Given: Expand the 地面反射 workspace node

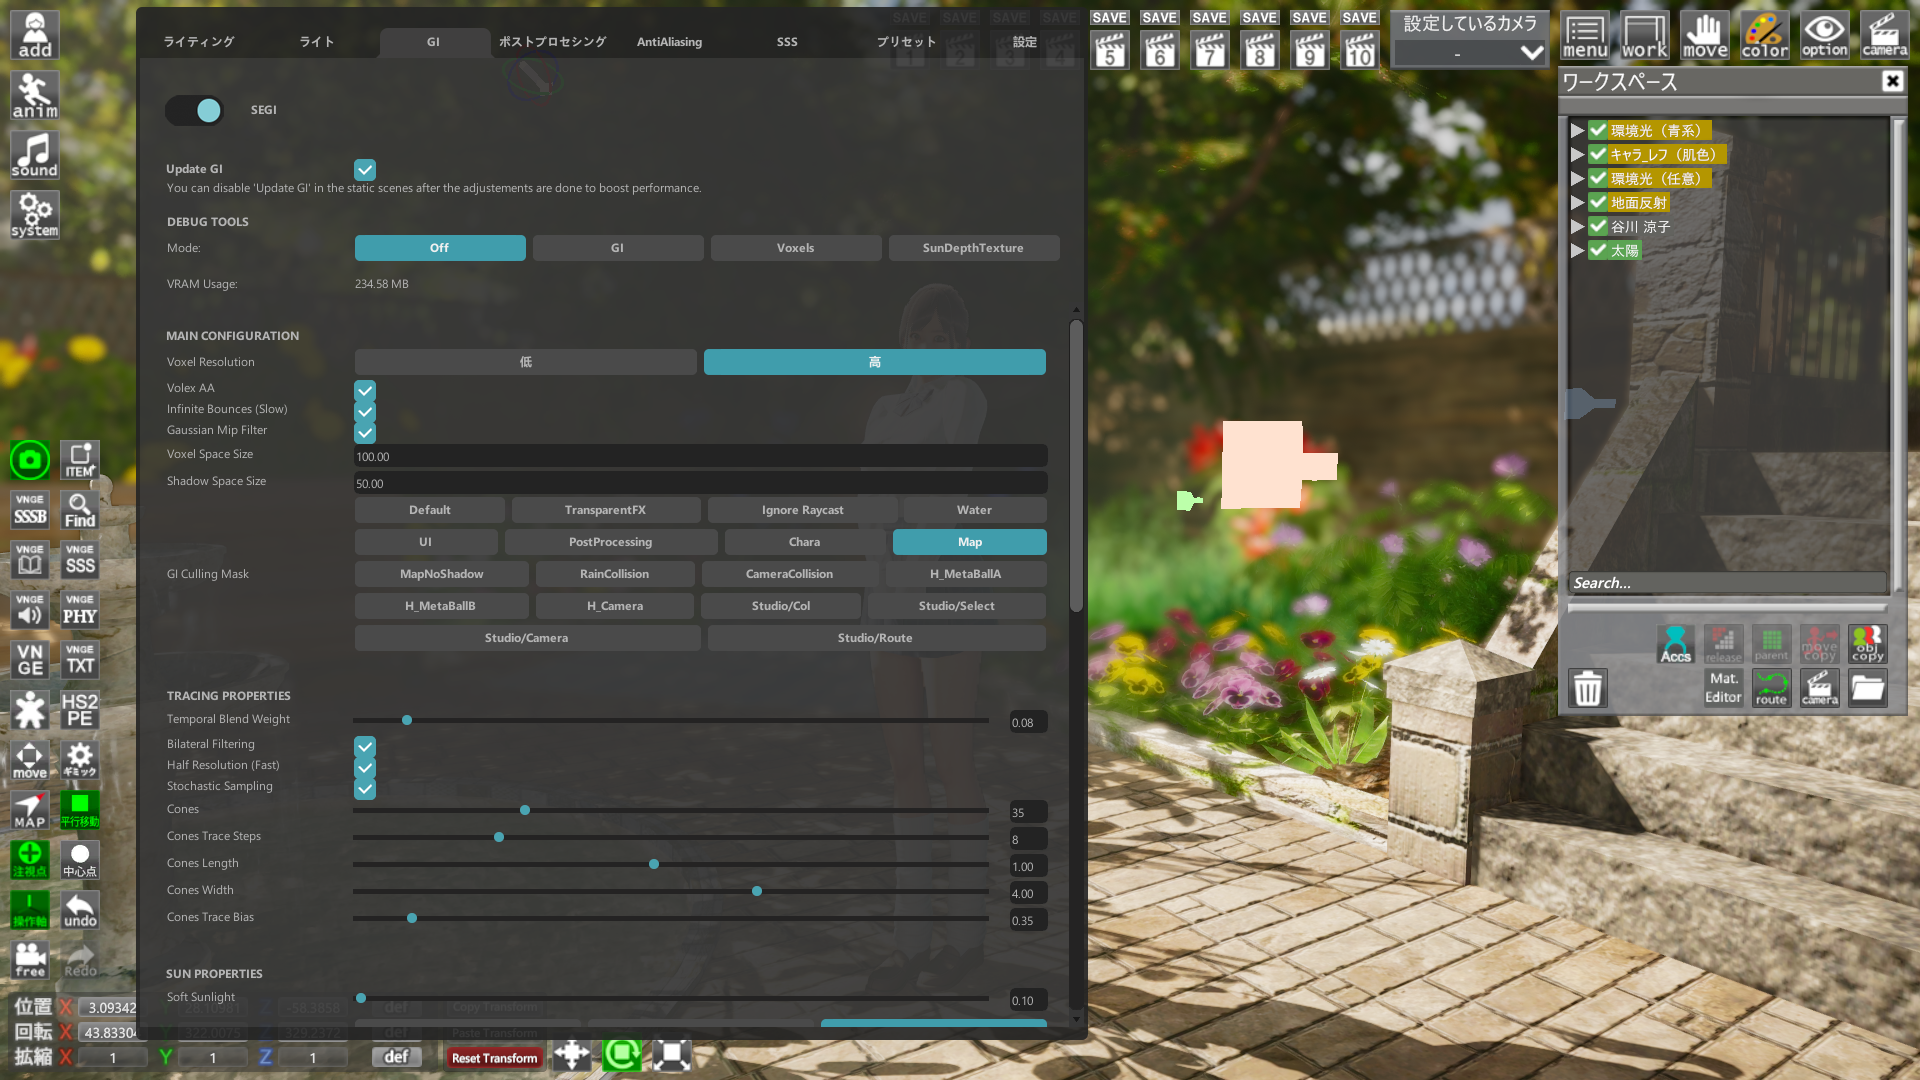Looking at the screenshot, I should click(1577, 203).
